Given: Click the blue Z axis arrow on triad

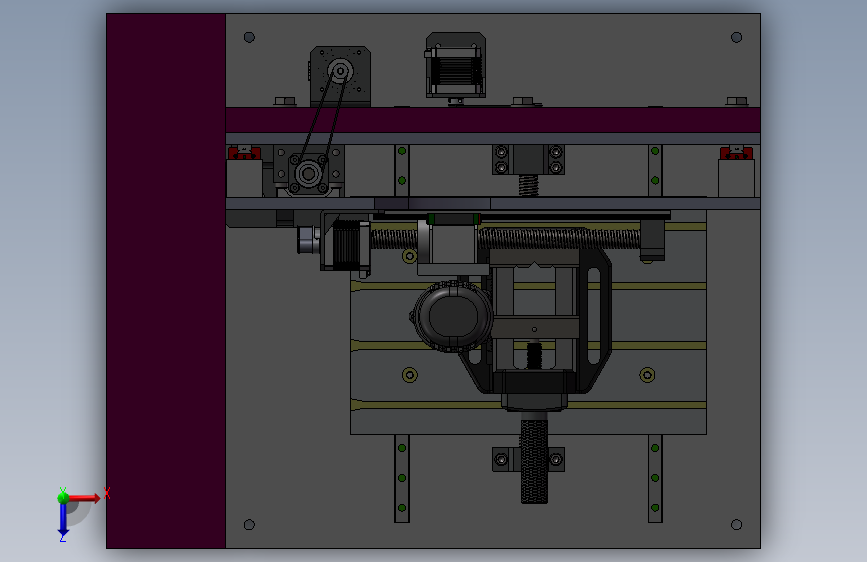Looking at the screenshot, I should point(63,519).
